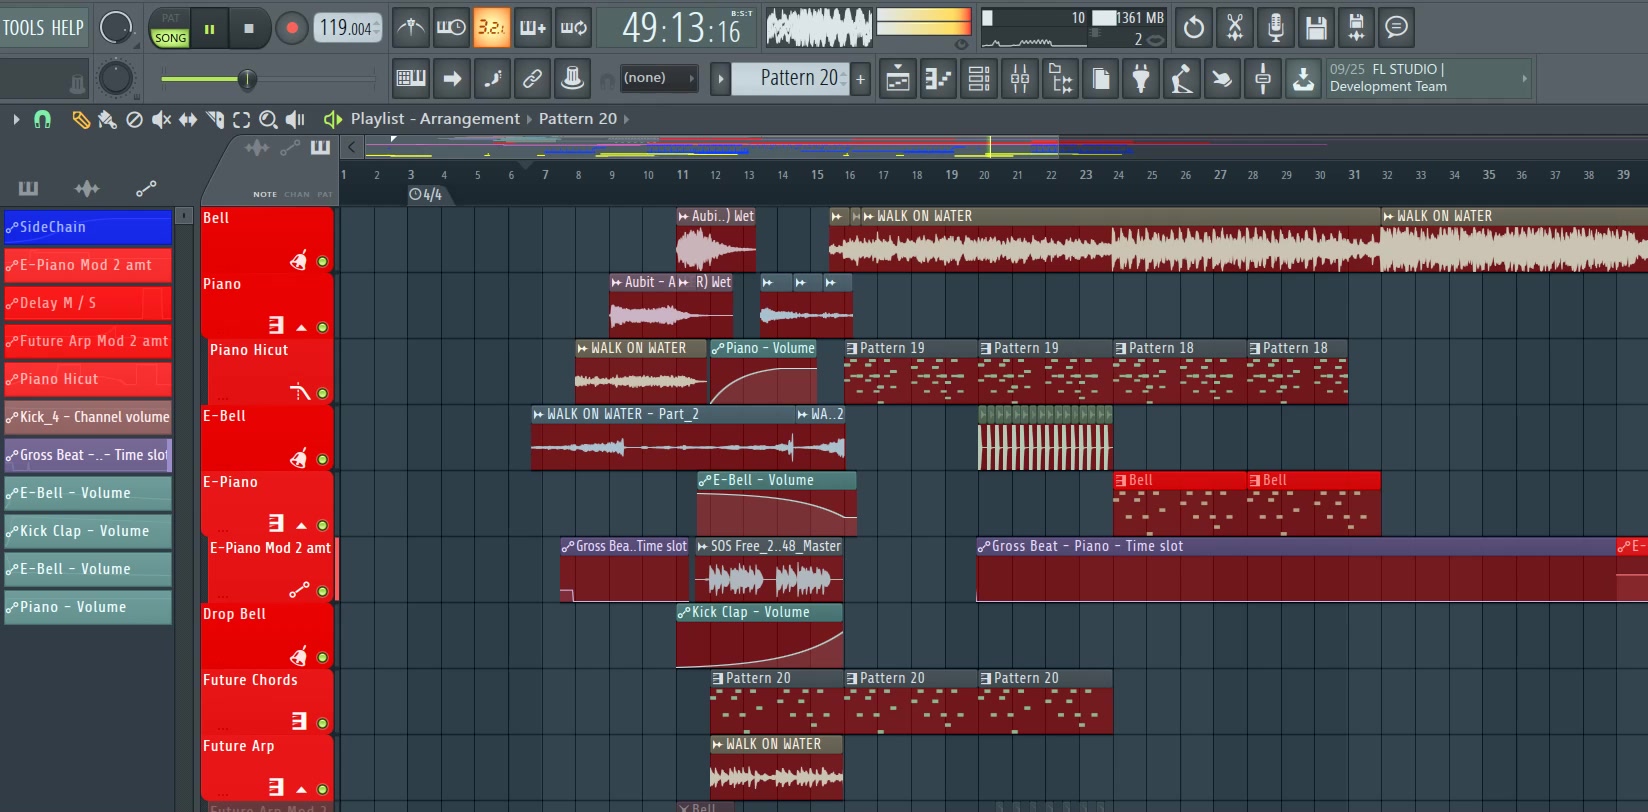Select the NOTE tab above the track headers

(x=265, y=195)
